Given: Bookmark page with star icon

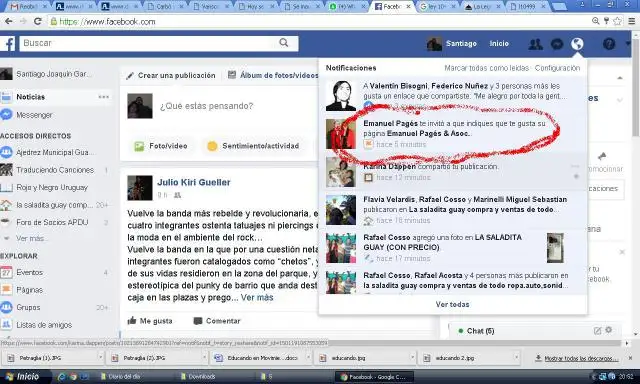Looking at the screenshot, I should tap(618, 21).
